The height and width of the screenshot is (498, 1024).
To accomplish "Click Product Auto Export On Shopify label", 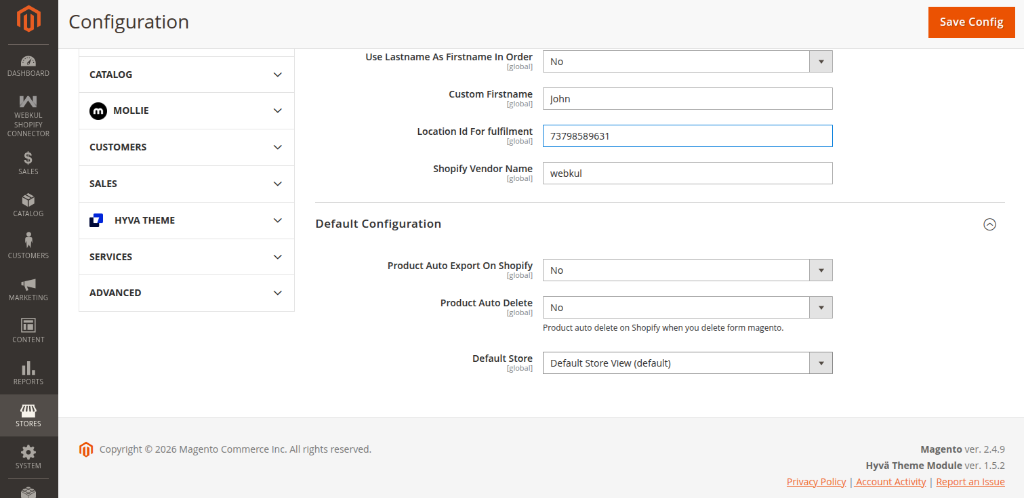I will 460,266.
